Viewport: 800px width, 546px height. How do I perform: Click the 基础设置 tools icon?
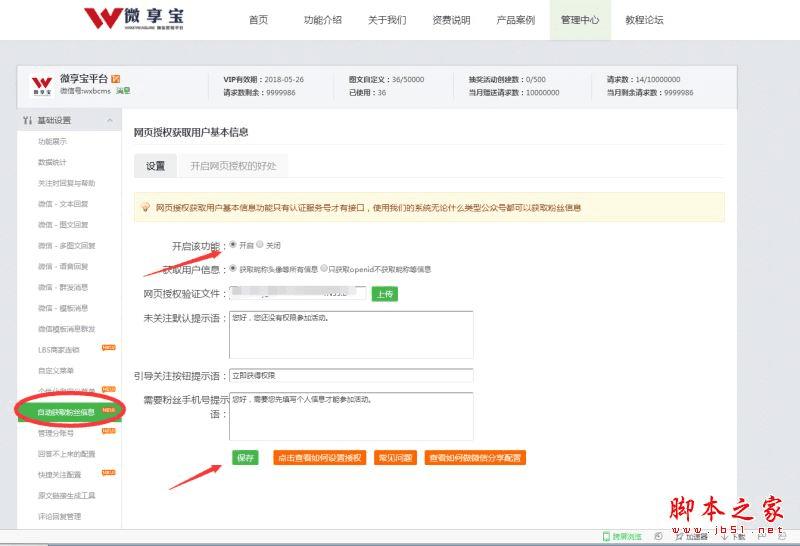pos(27,120)
